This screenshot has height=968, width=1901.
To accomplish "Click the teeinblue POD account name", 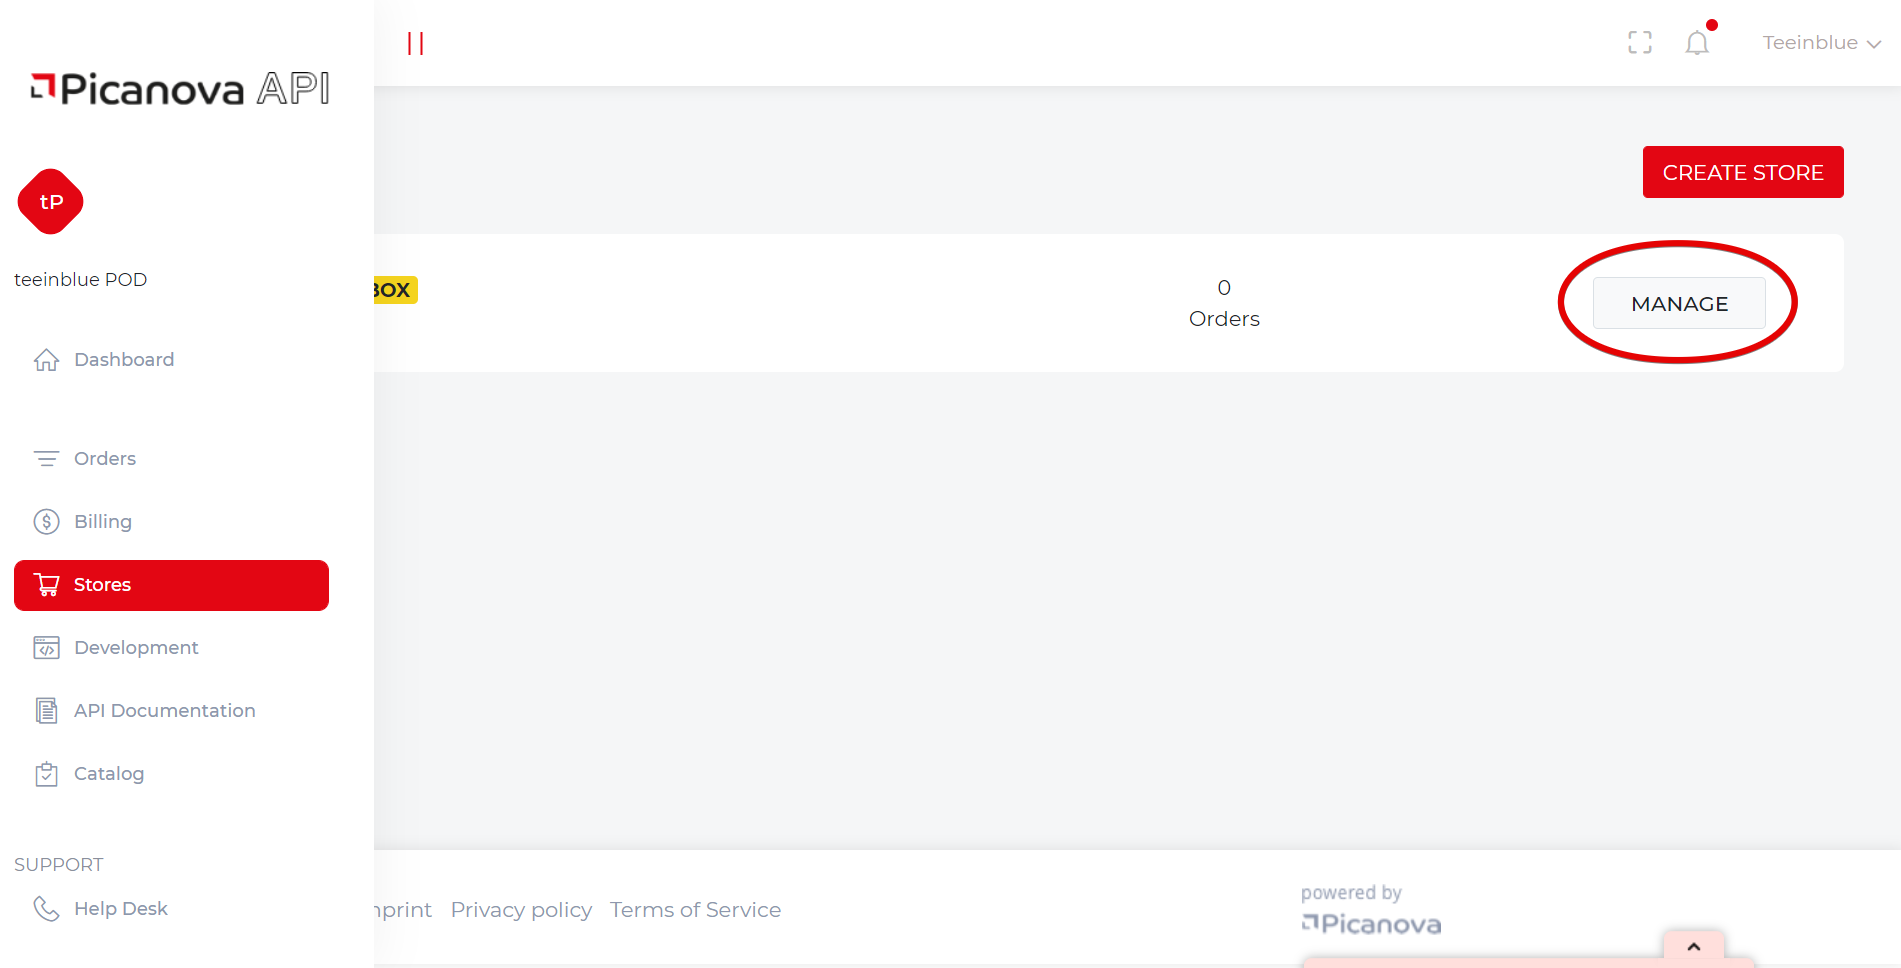I will [80, 280].
